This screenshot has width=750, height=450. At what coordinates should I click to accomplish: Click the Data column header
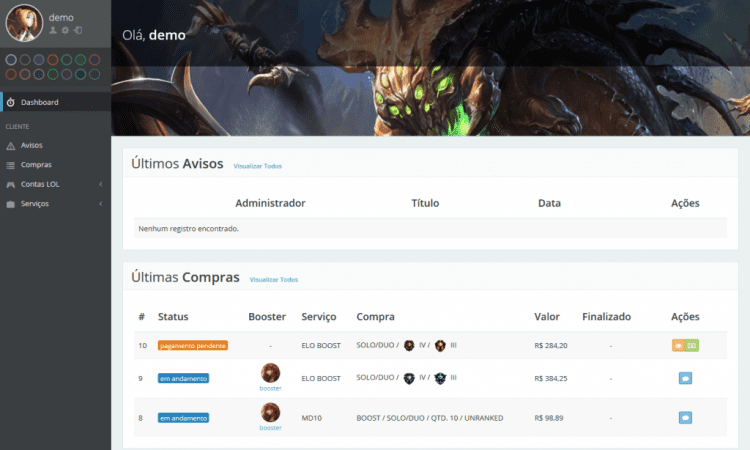[x=549, y=203]
